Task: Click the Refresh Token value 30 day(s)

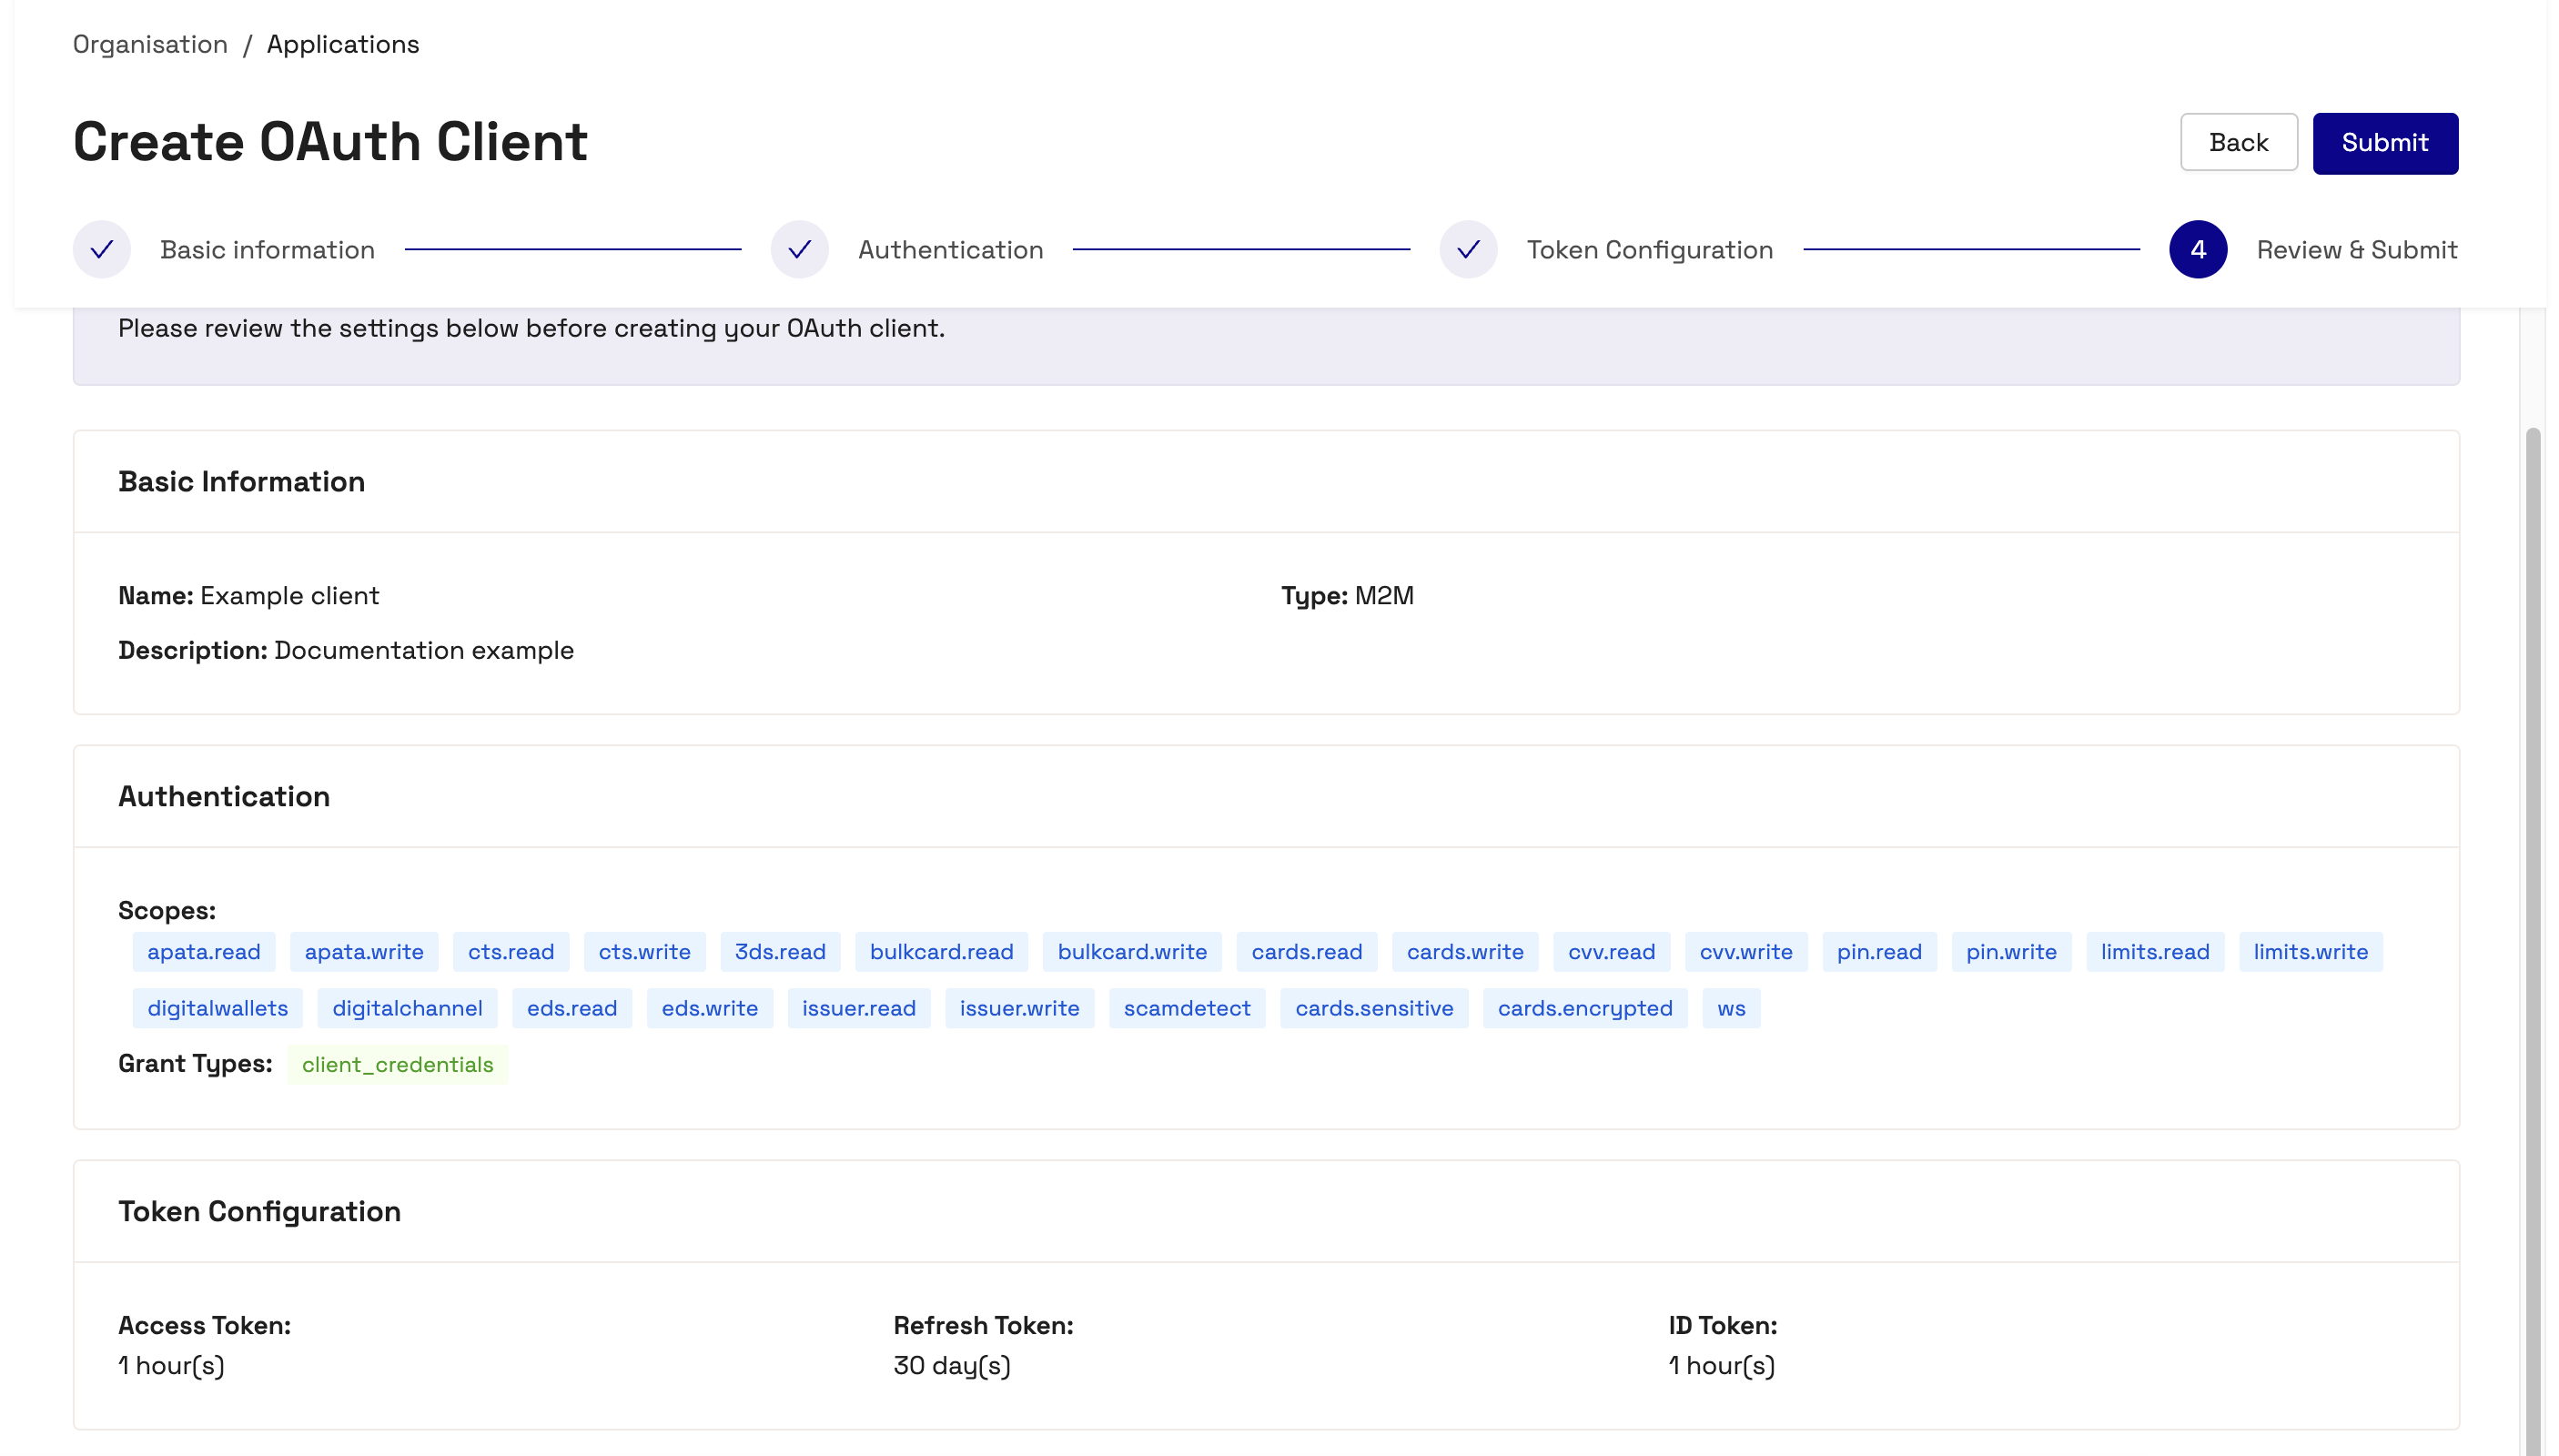Action: click(951, 1365)
